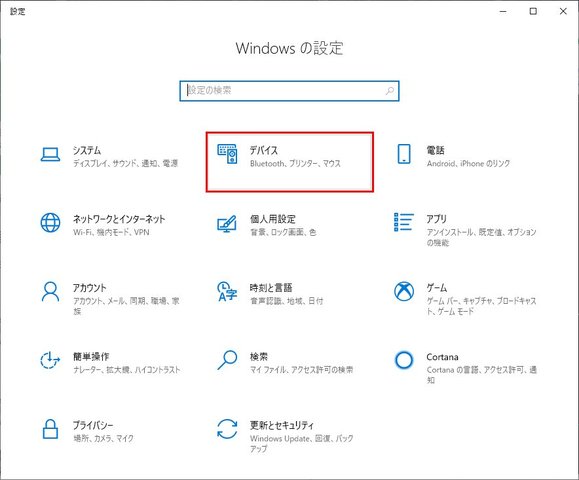This screenshot has height=480, width=579.
Task: Select アカウント title
Action: tap(89, 288)
